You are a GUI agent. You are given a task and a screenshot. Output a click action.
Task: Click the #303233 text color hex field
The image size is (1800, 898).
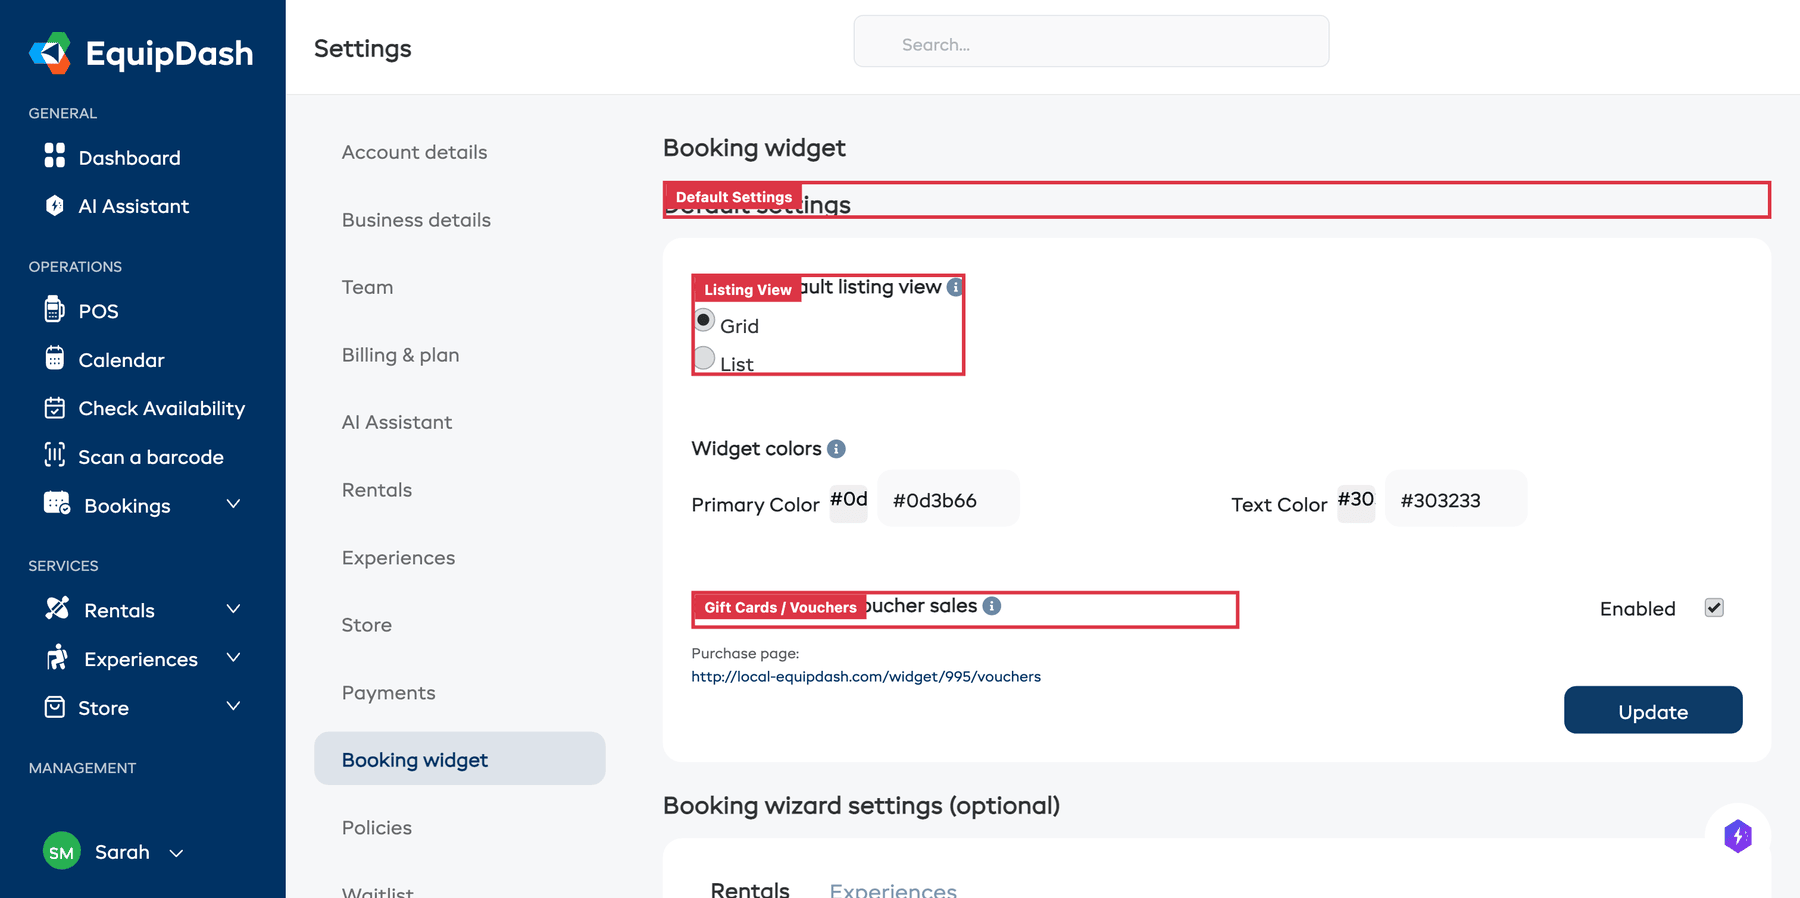1456,499
